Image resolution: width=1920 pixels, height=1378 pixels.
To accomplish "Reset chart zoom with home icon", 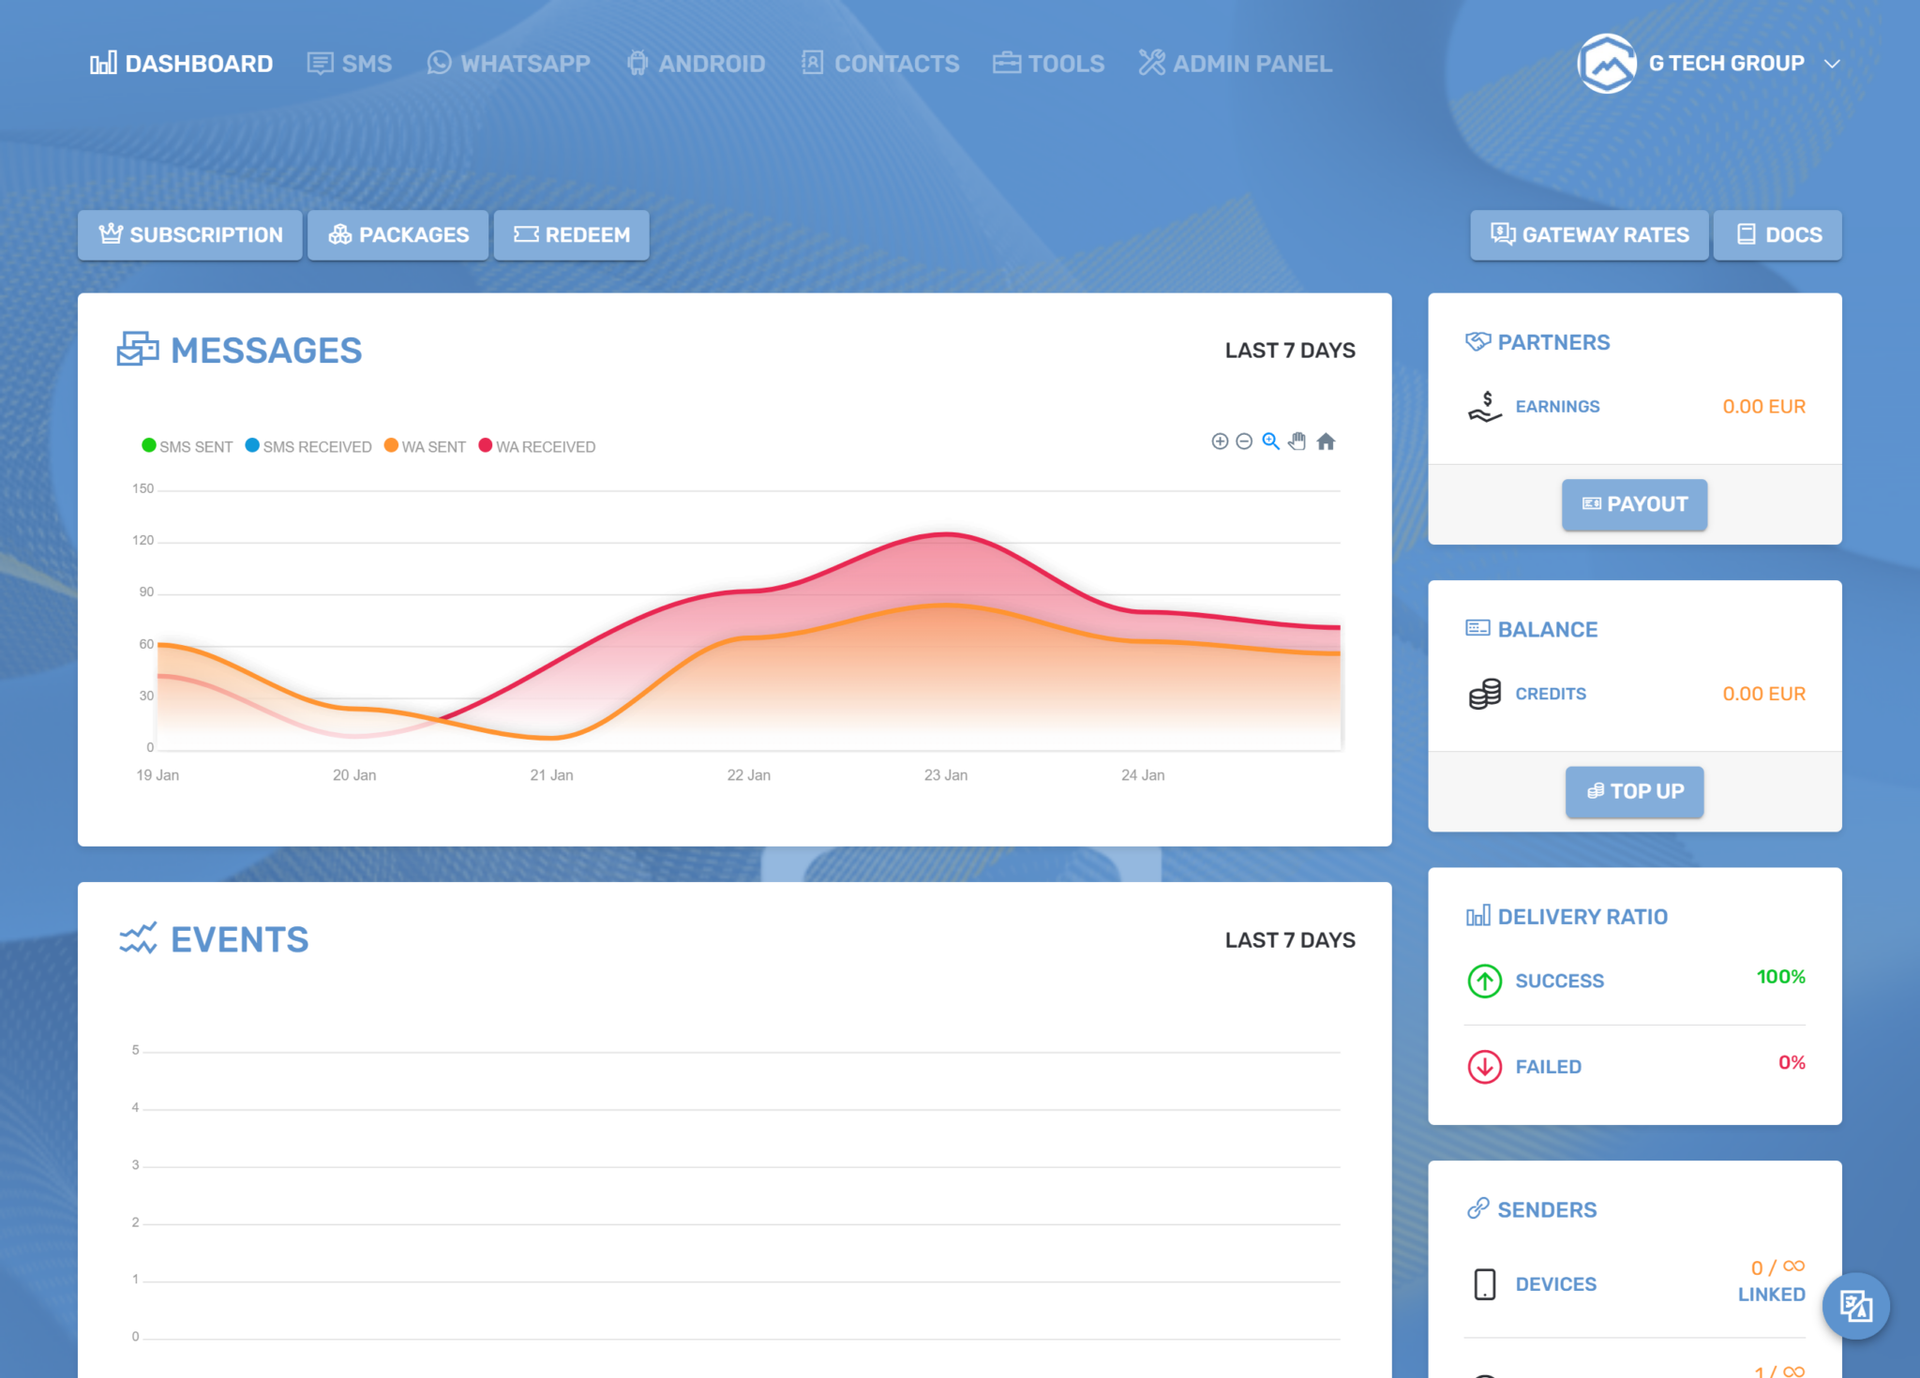I will click(1326, 441).
